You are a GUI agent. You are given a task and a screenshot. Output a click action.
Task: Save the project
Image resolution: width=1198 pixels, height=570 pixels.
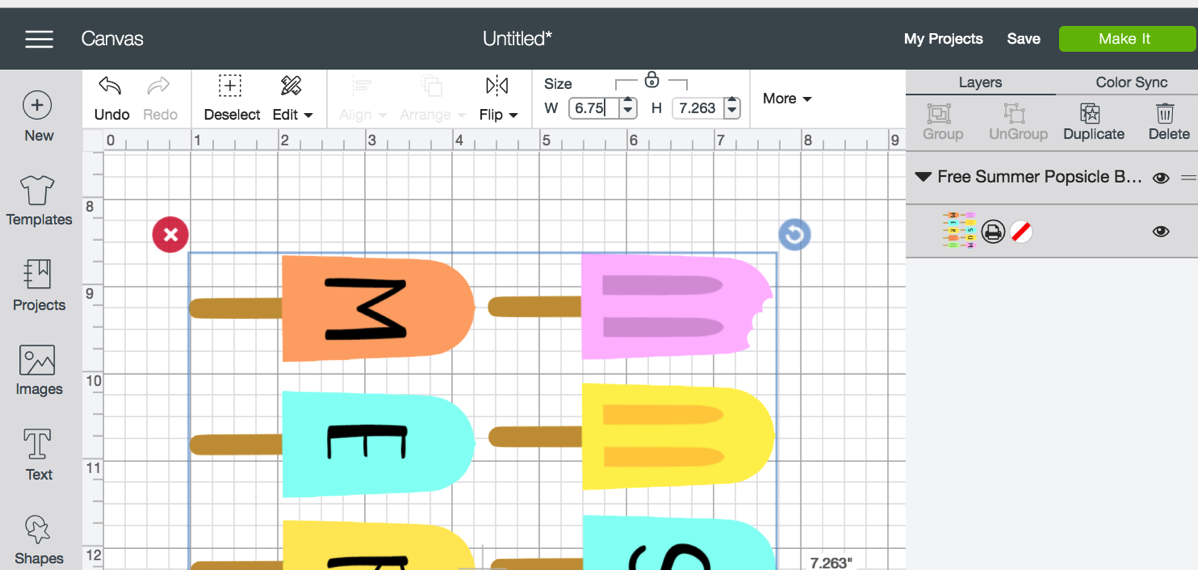coord(1023,39)
